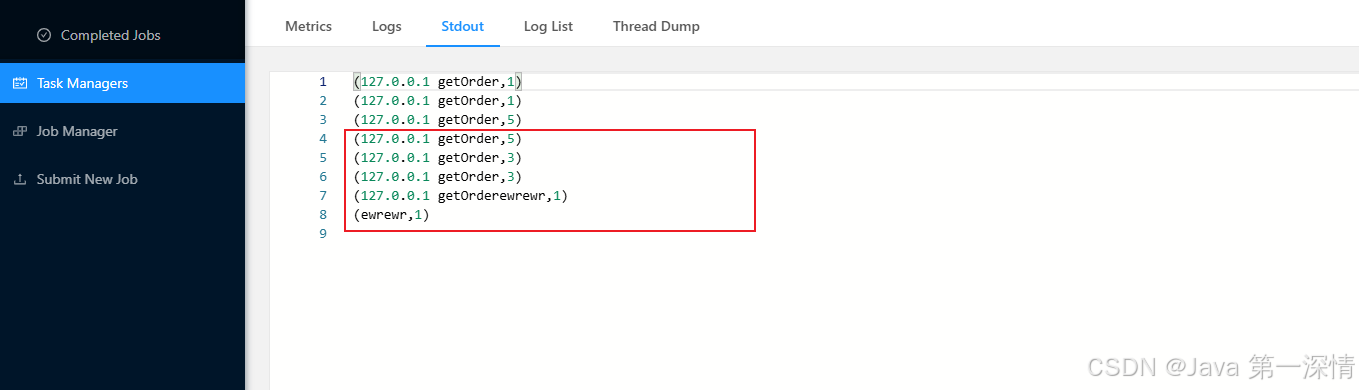Open Submit New Job page
Viewport: 1359px width, 390px height.
tap(122, 179)
